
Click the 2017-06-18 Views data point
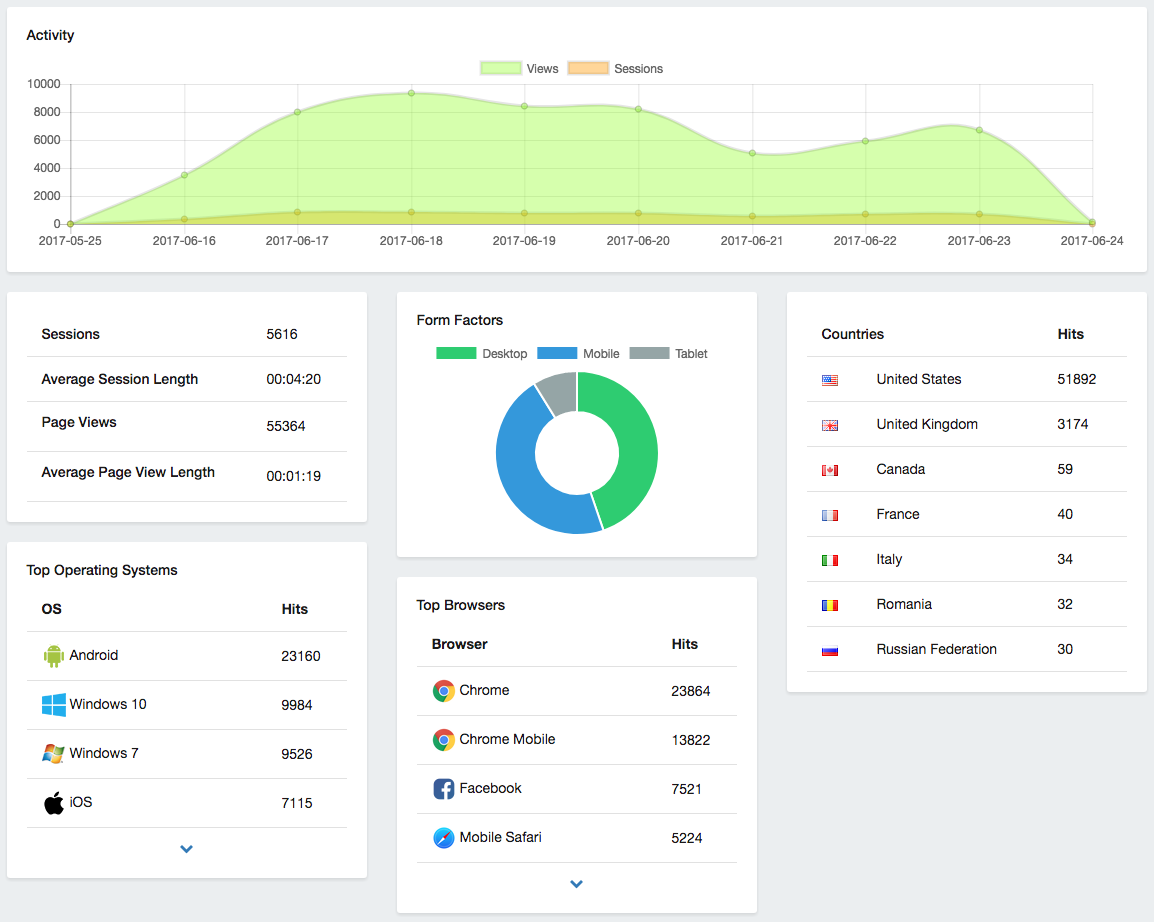411,93
